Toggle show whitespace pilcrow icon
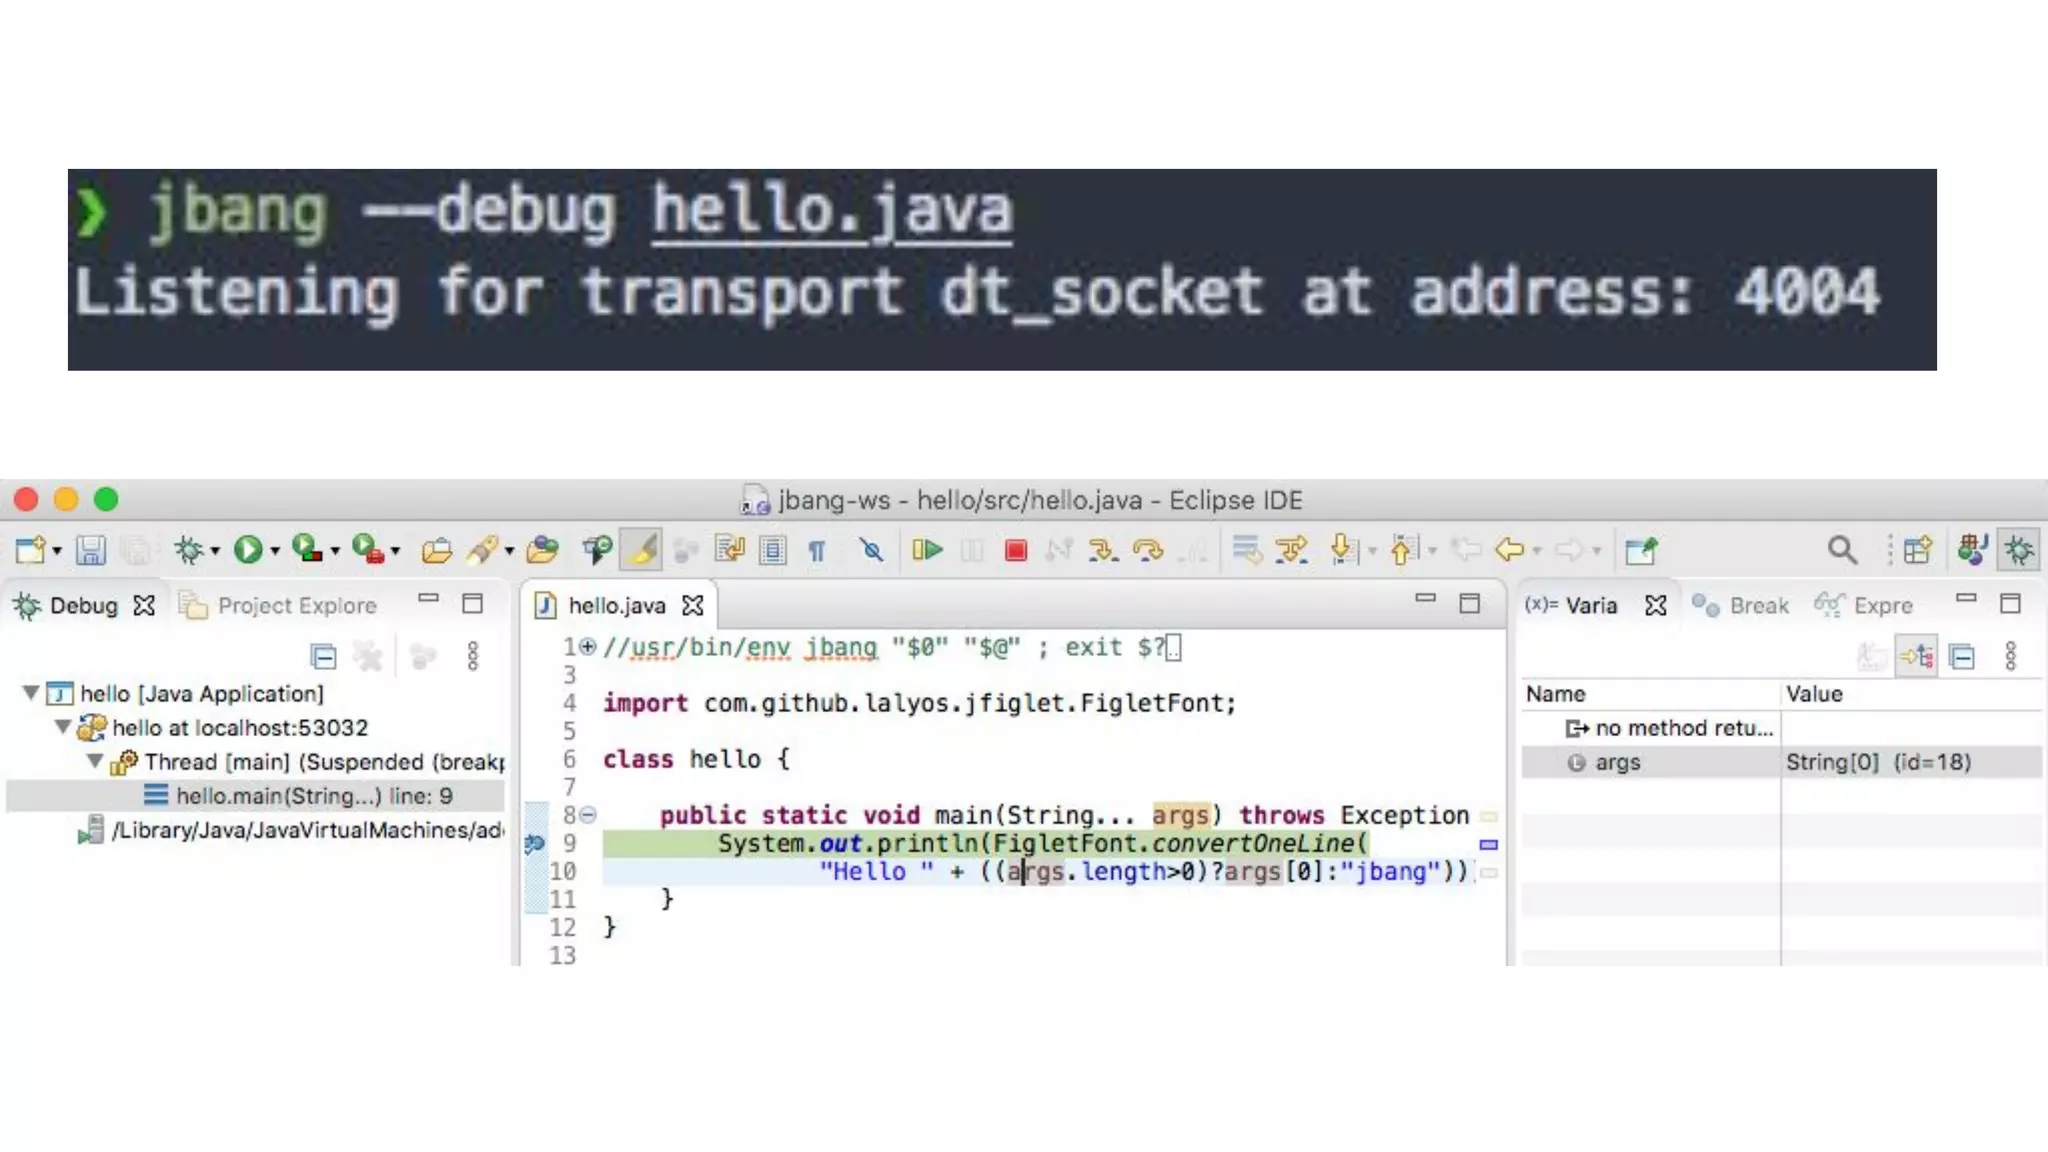The height and width of the screenshot is (1152, 2048). [817, 550]
